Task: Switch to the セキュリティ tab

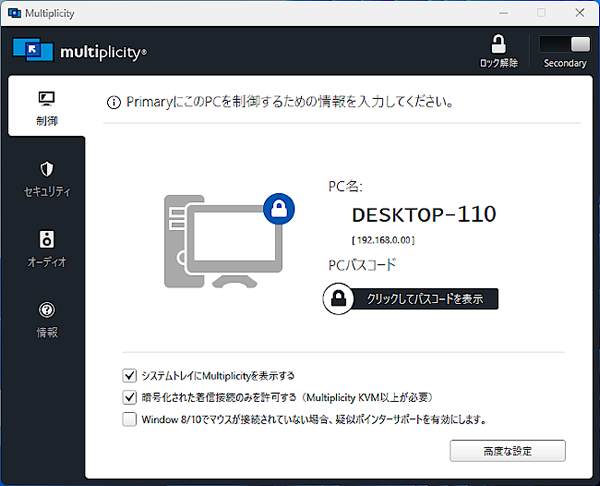Action: click(47, 179)
